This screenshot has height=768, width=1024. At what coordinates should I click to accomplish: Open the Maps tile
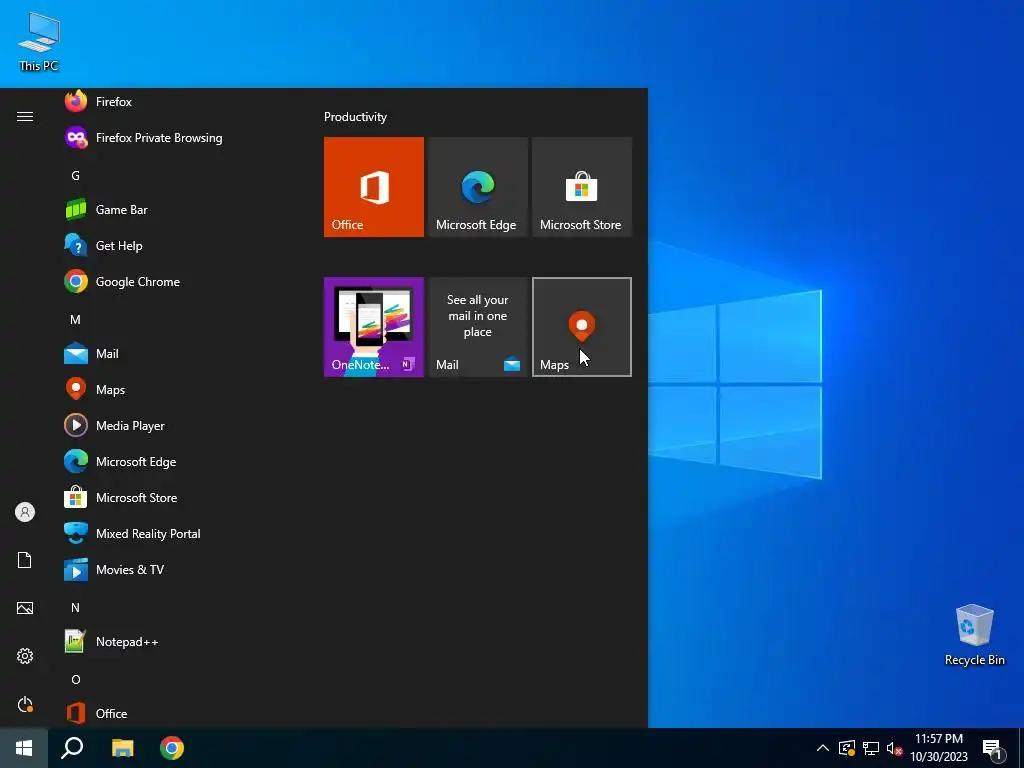[582, 327]
